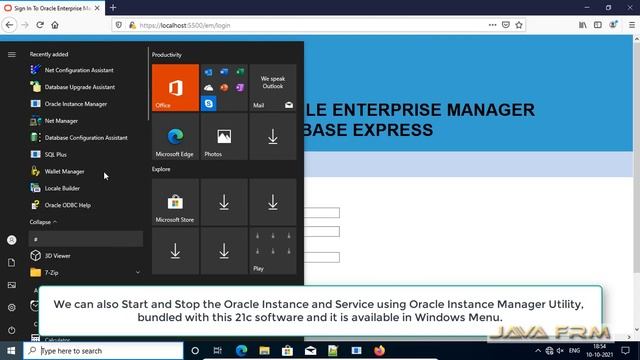Open Settings gear in Start sidebar
Viewport: 640px width, 360px height.
tap(12, 307)
